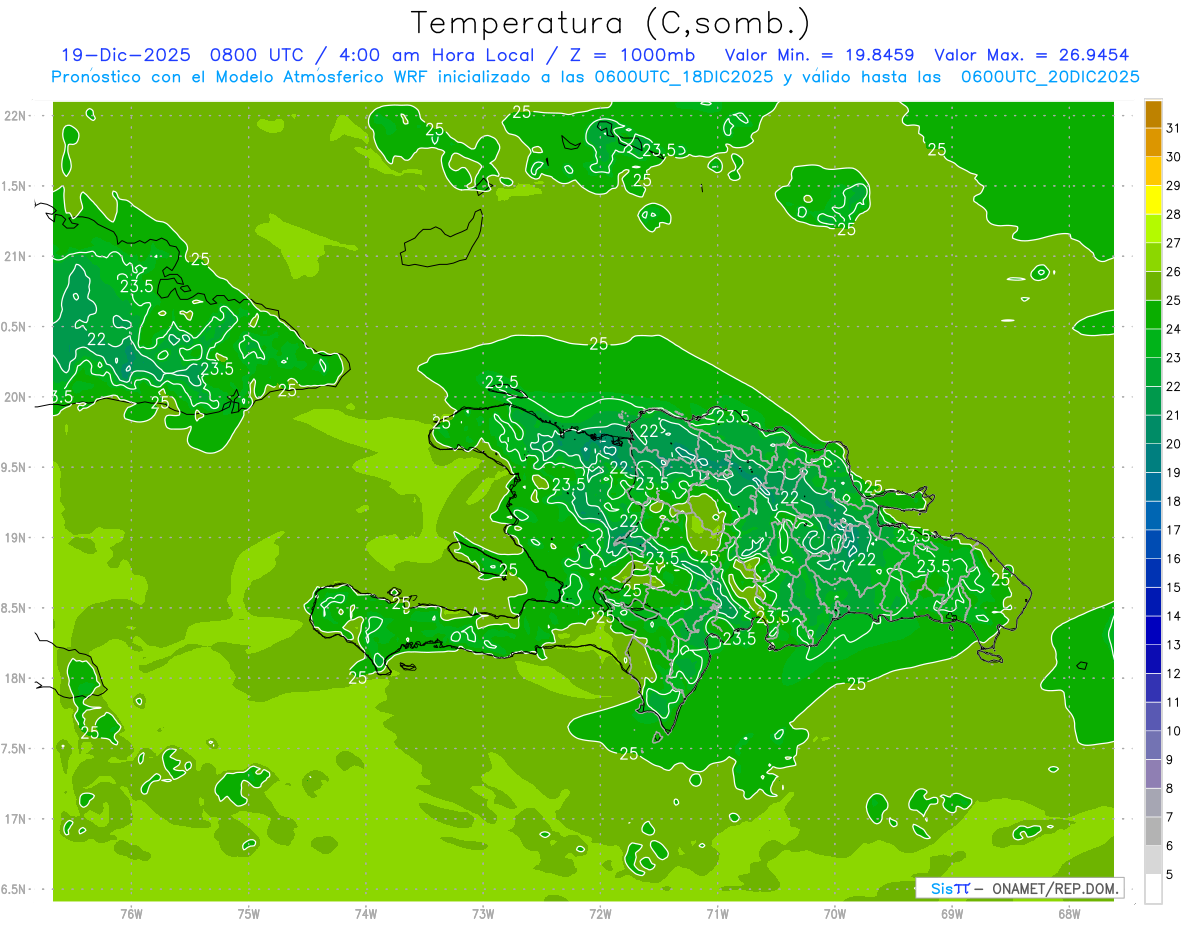This screenshot has height=927, width=1200.
Task: Click the 18N latitude axis label
Action: pos(17,678)
